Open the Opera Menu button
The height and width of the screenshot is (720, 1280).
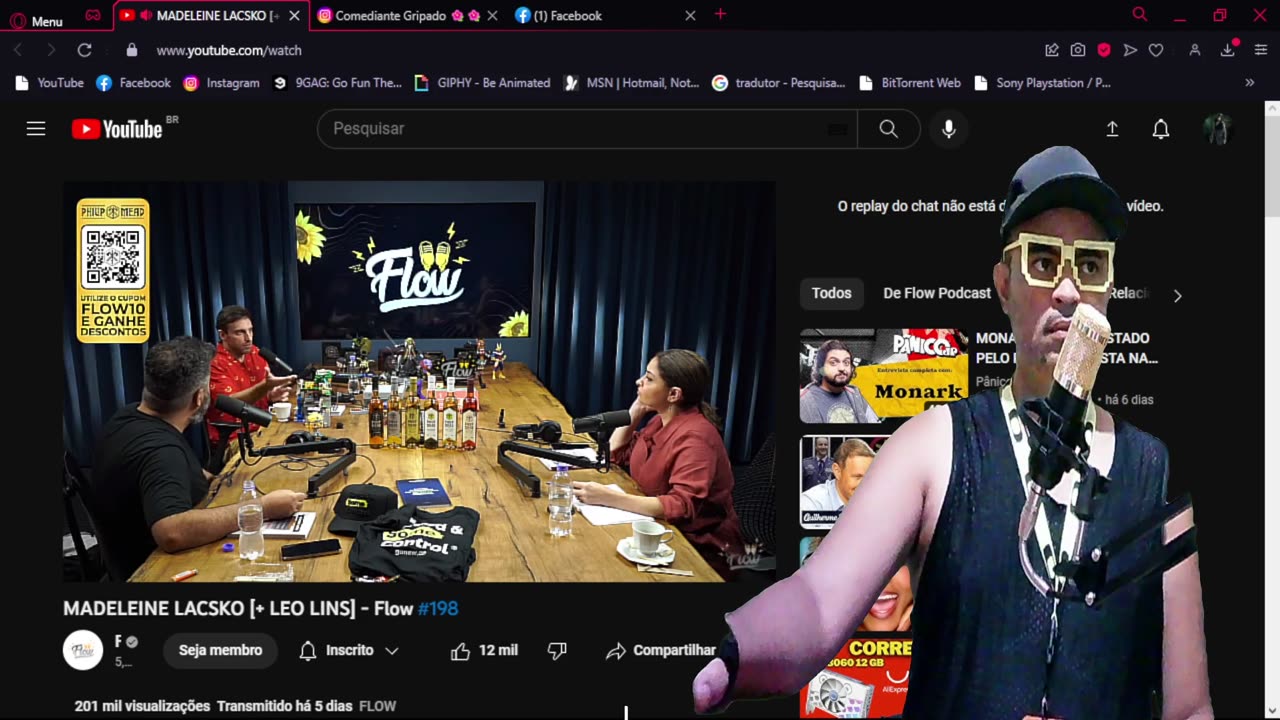click(x=36, y=20)
